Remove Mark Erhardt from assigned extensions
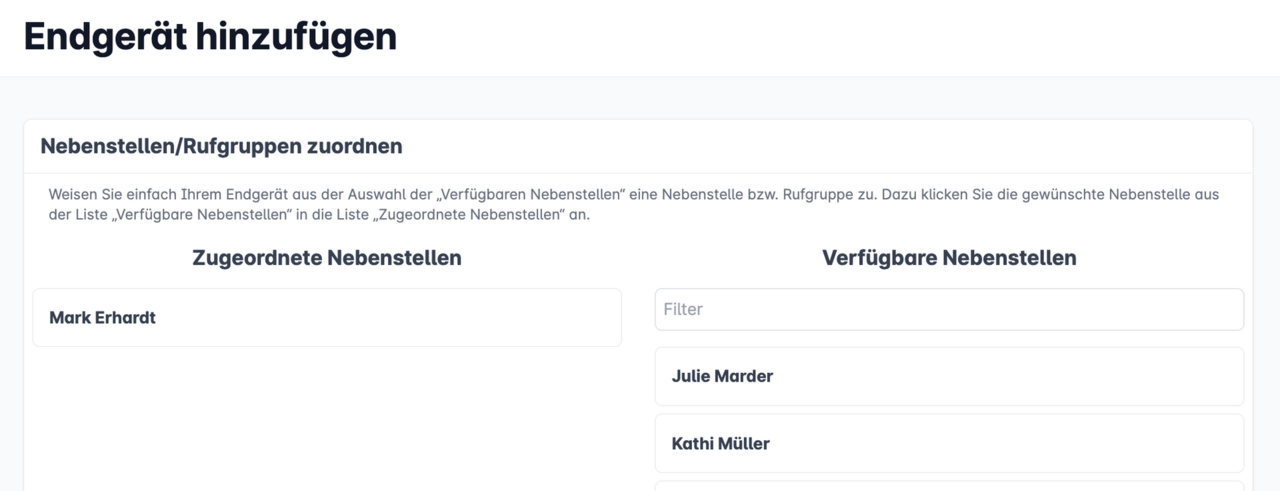The width and height of the screenshot is (1280, 491). click(x=327, y=318)
